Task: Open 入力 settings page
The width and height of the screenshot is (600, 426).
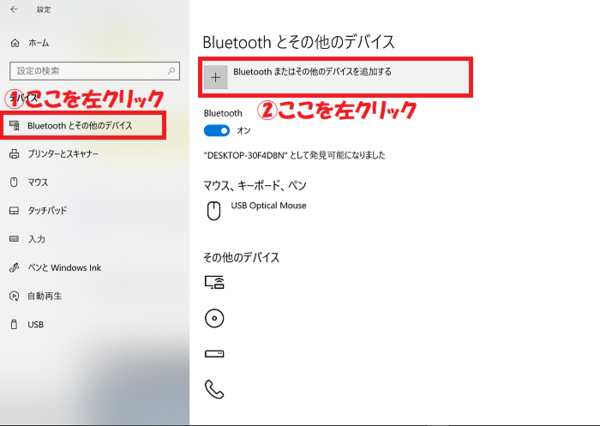Action: tap(36, 239)
